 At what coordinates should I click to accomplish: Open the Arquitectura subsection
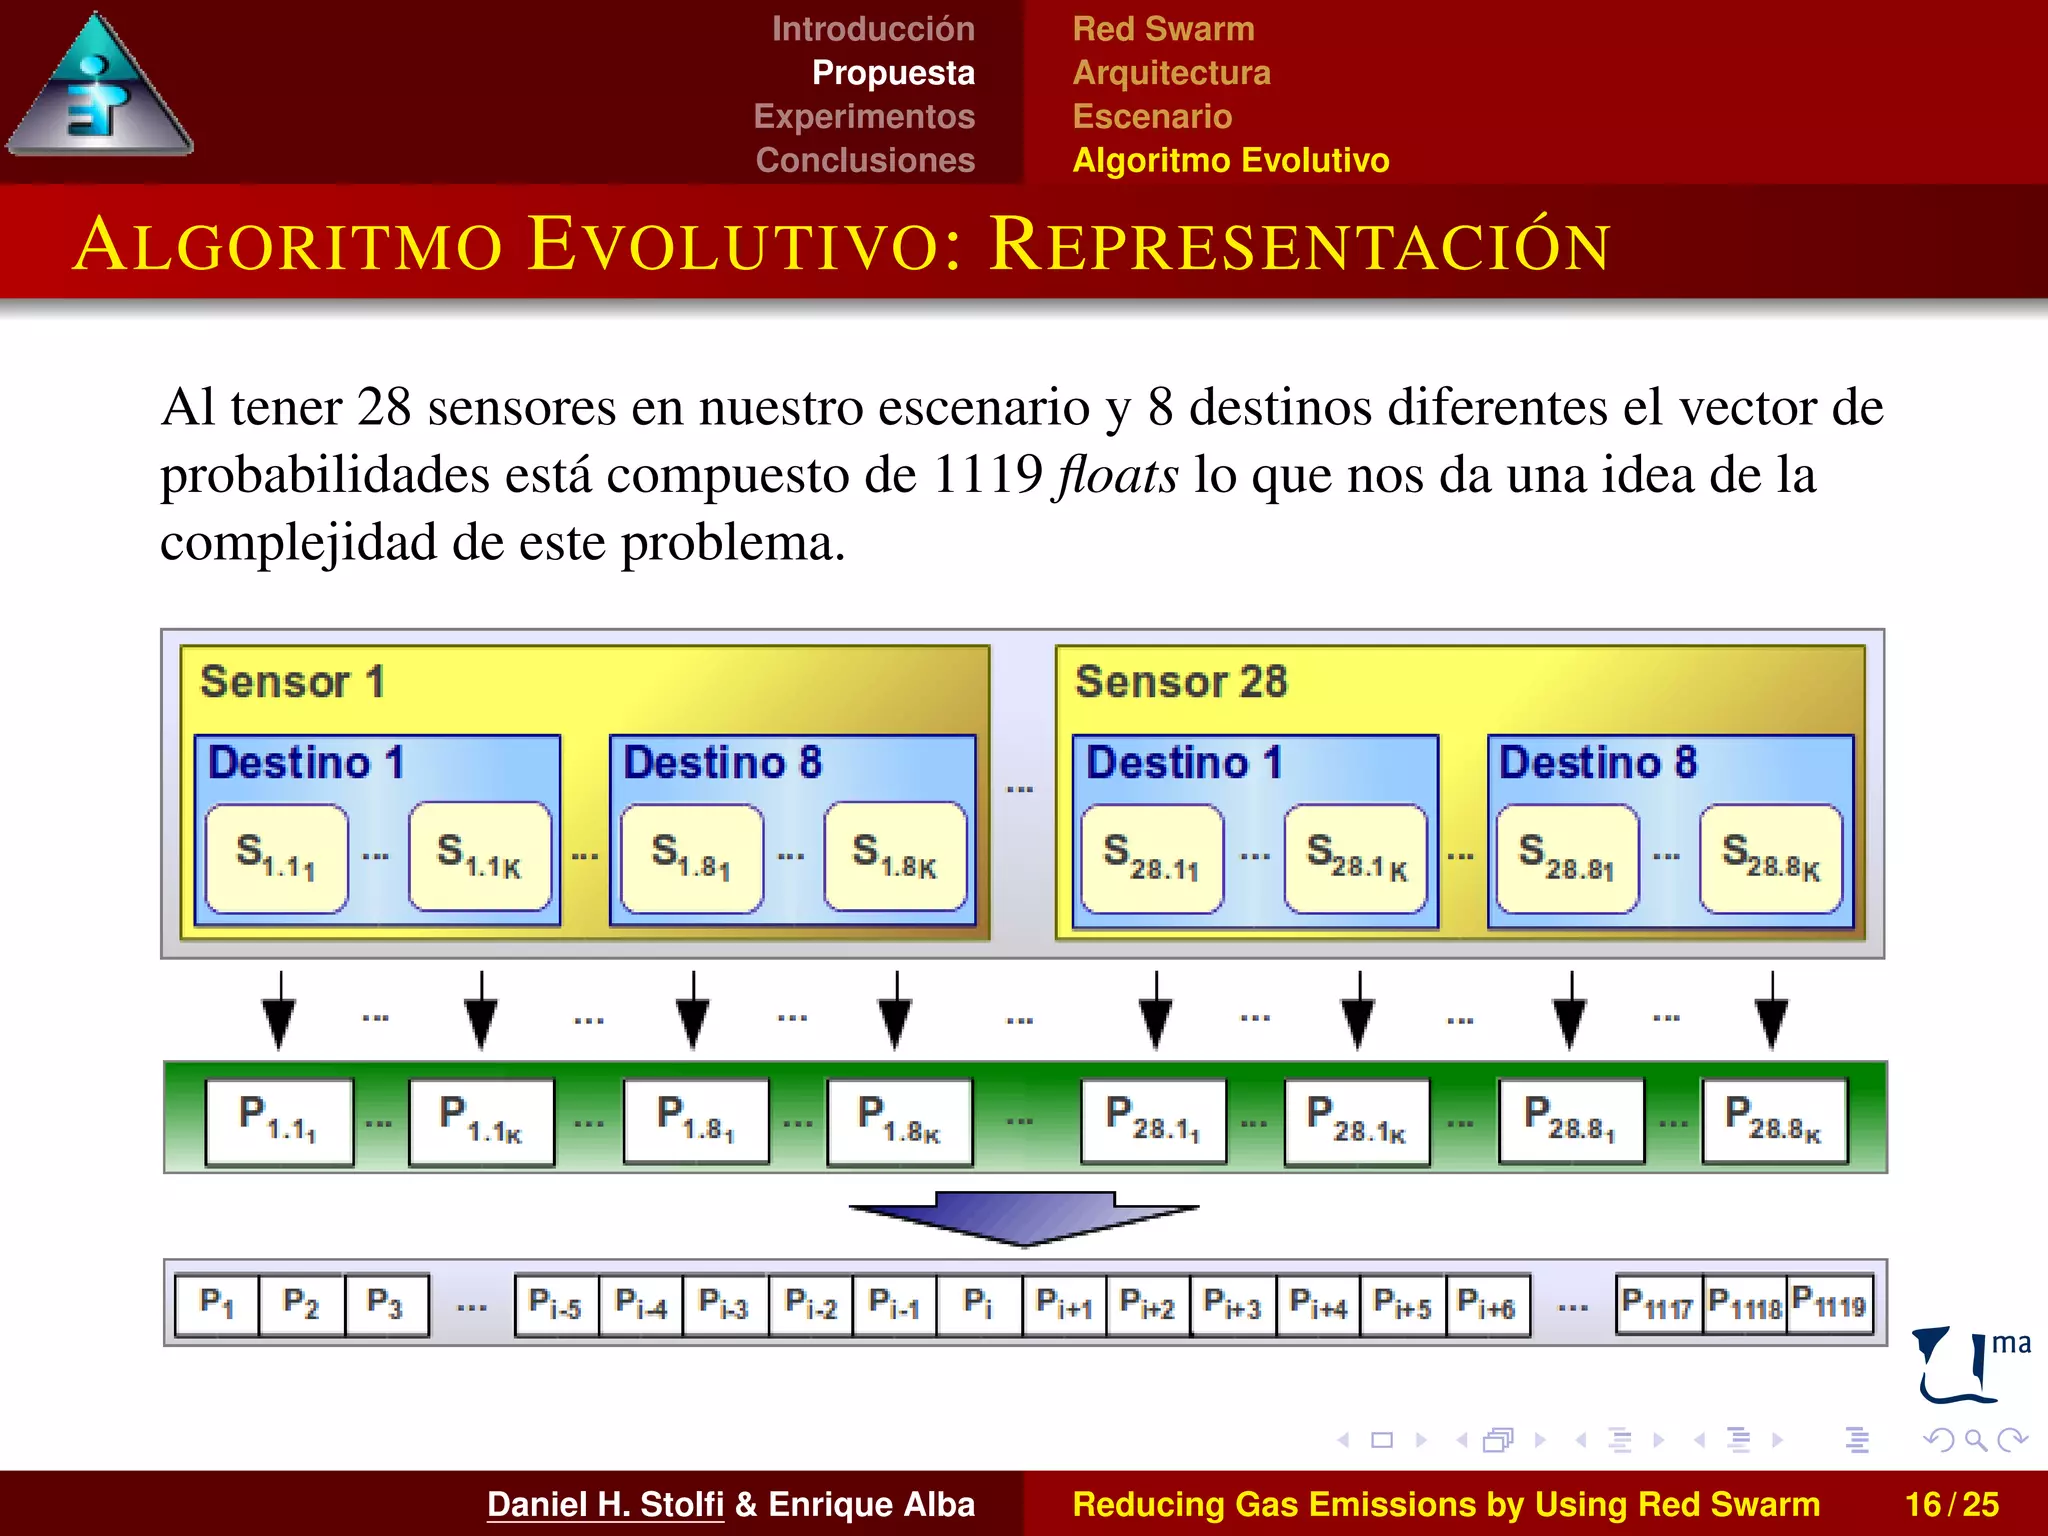pyautogui.click(x=1171, y=73)
